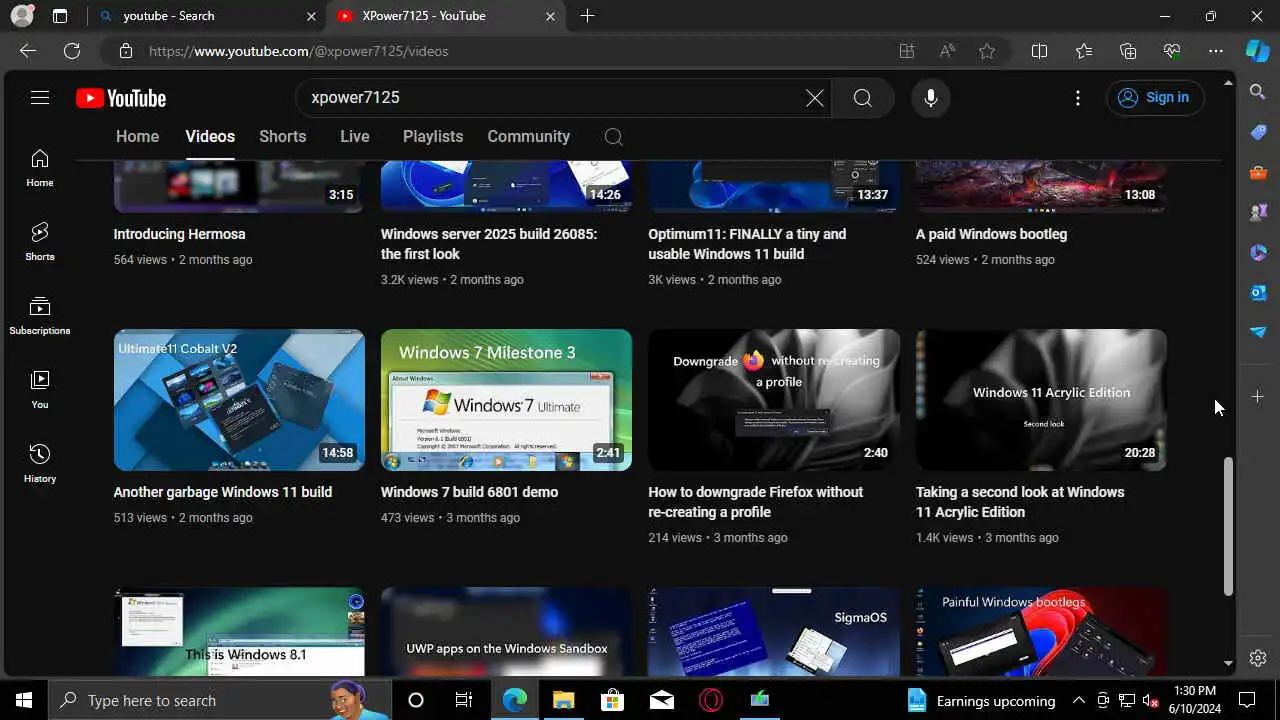The height and width of the screenshot is (720, 1280).
Task: Search within the channel using magnifier
Action: click(x=614, y=137)
